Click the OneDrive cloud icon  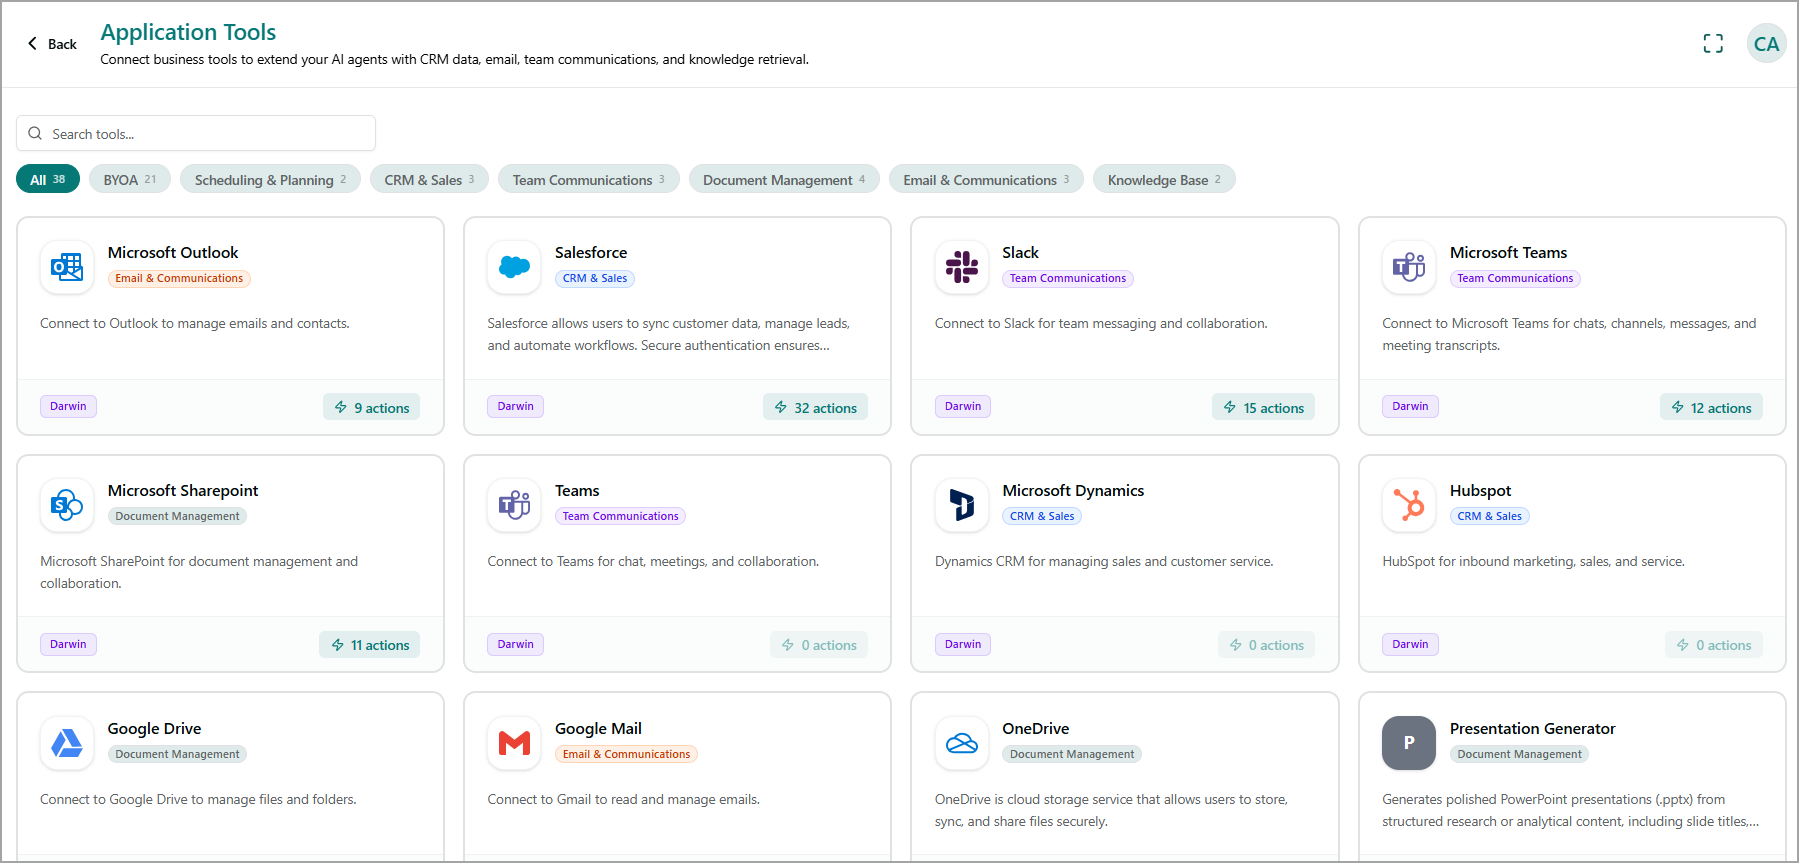click(962, 743)
